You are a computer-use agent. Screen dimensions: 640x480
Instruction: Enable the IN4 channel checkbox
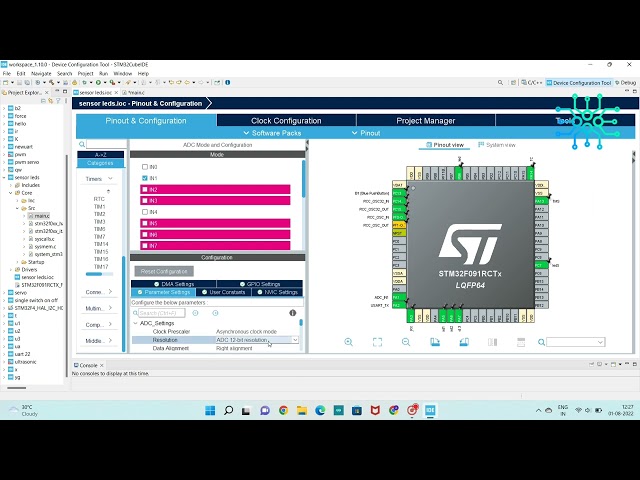point(144,212)
